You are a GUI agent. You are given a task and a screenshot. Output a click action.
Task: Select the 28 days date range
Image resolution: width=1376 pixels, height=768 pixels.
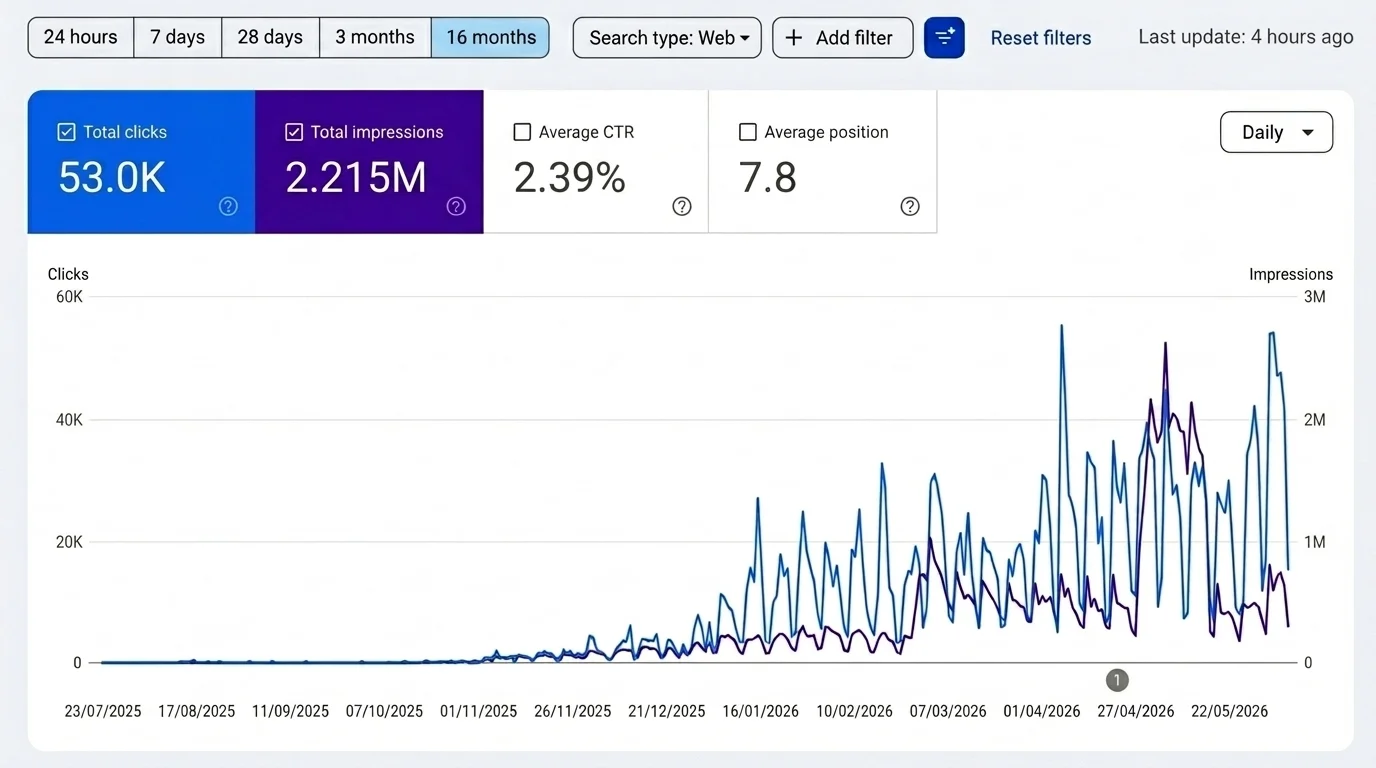point(270,38)
